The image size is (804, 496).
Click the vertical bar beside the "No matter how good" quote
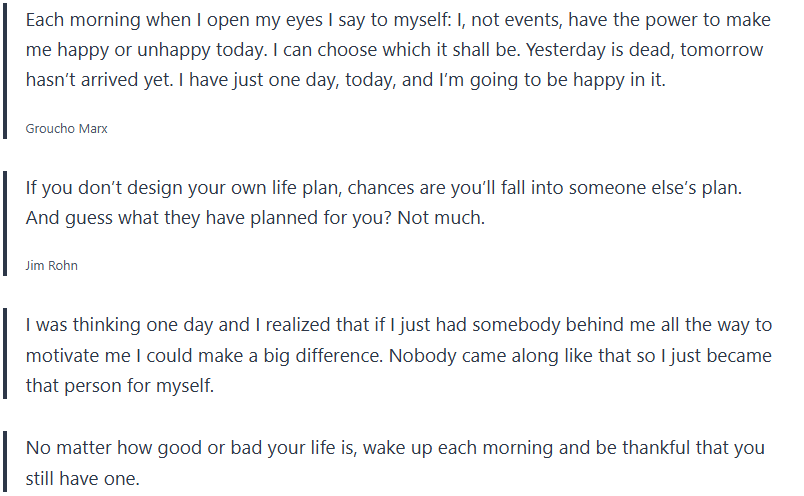coord(6,462)
